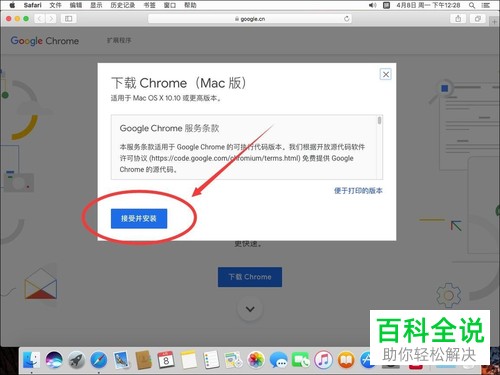Open the 文件 menu
500x375 pixels.
pyautogui.click(x=55, y=5)
